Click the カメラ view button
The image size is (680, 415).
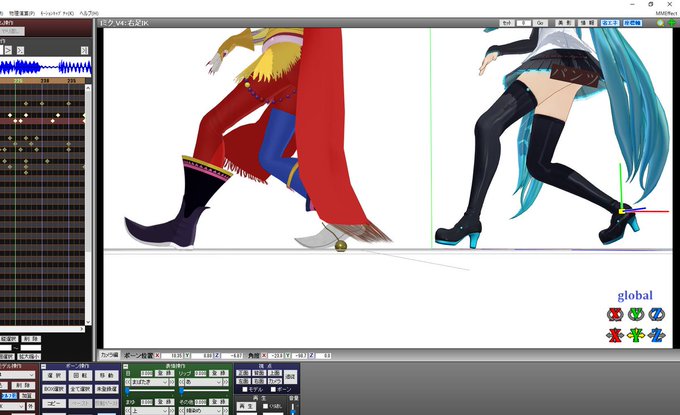tap(275, 381)
